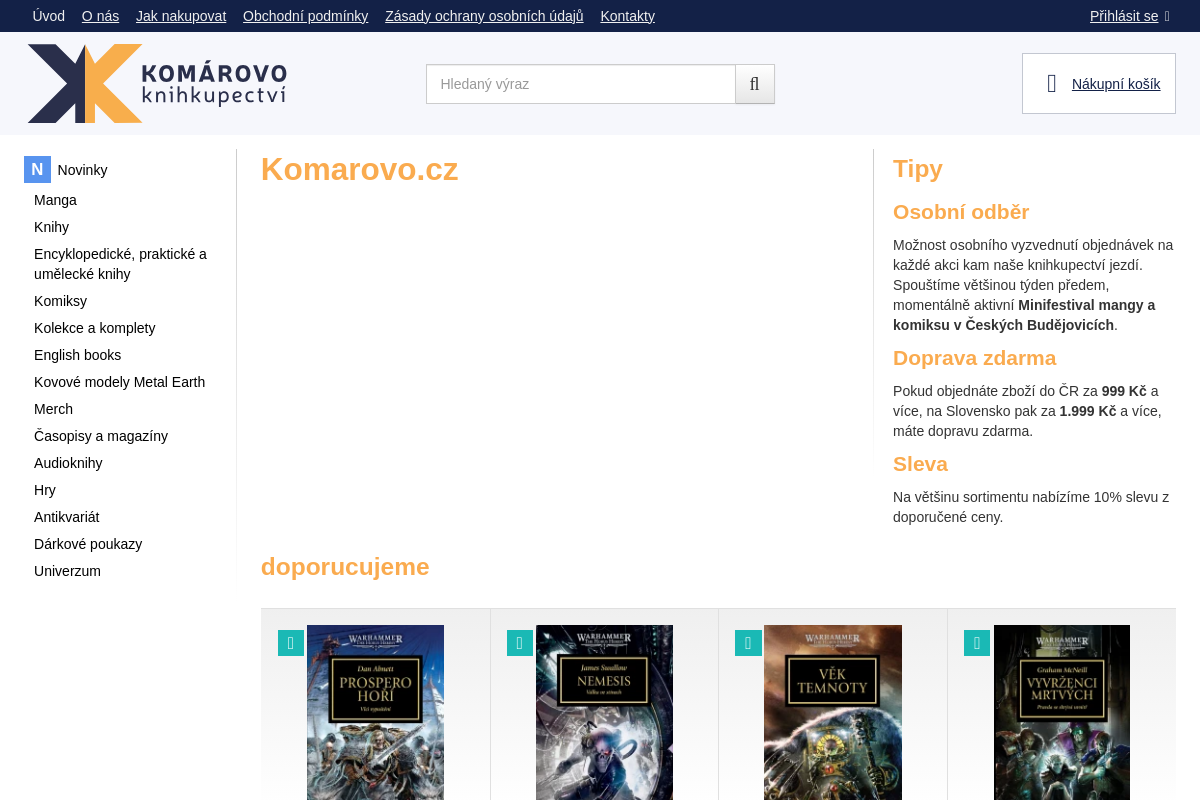The image size is (1200, 800).
Task: Open Kovové modely Metal Earth category
Action: 119,382
